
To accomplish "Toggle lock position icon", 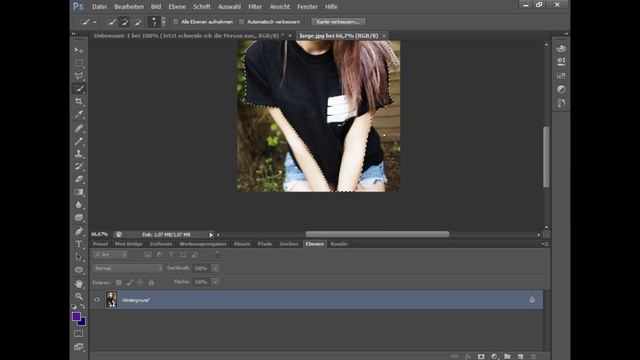I will [140, 282].
